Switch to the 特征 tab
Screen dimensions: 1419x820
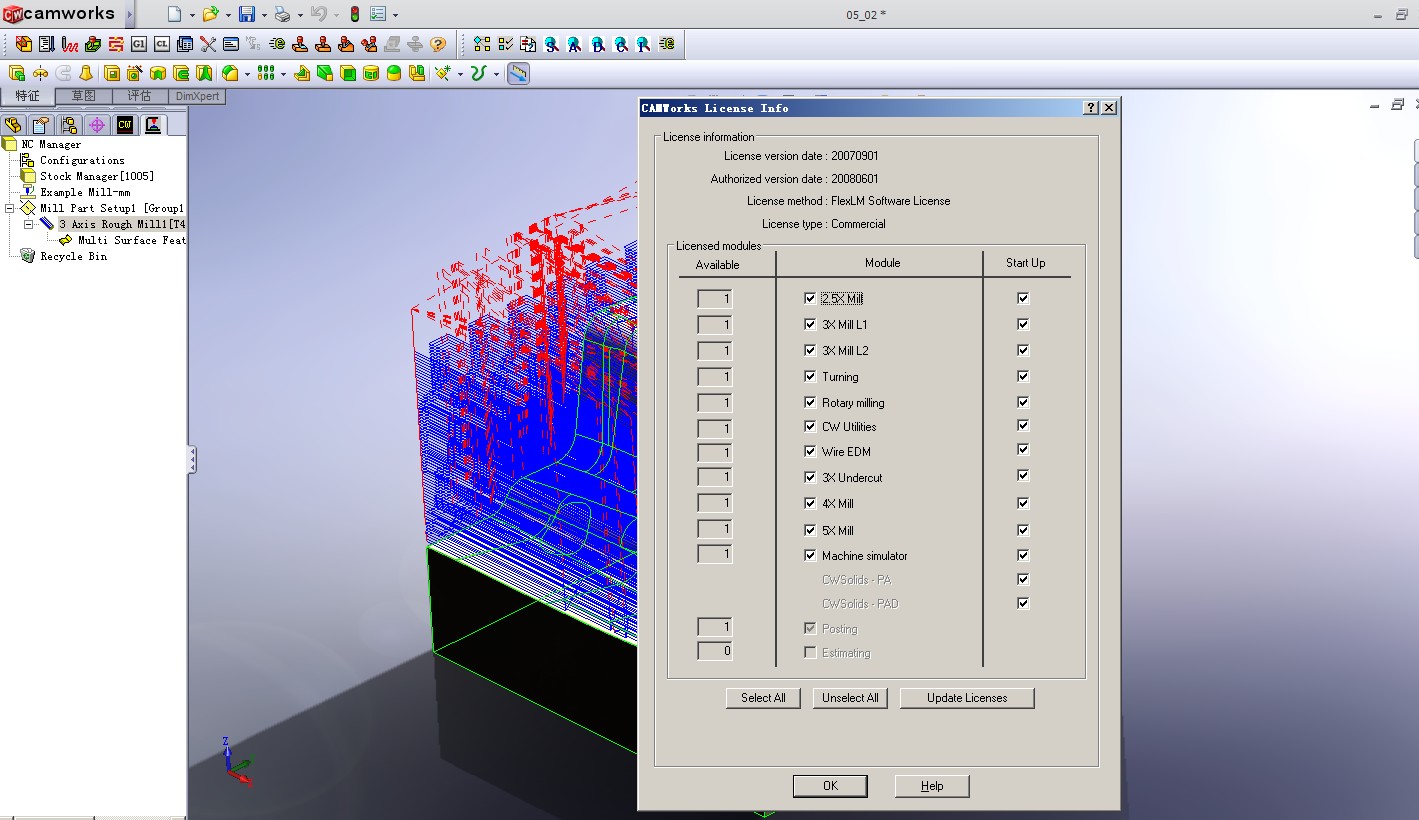pyautogui.click(x=27, y=96)
